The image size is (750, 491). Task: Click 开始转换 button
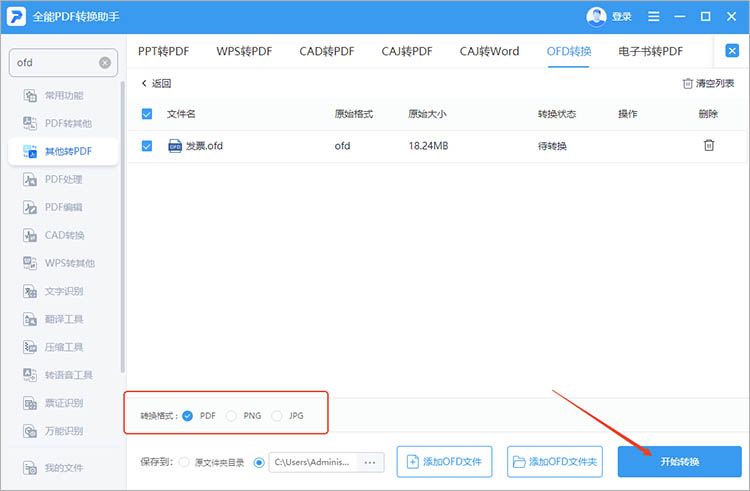pos(680,462)
